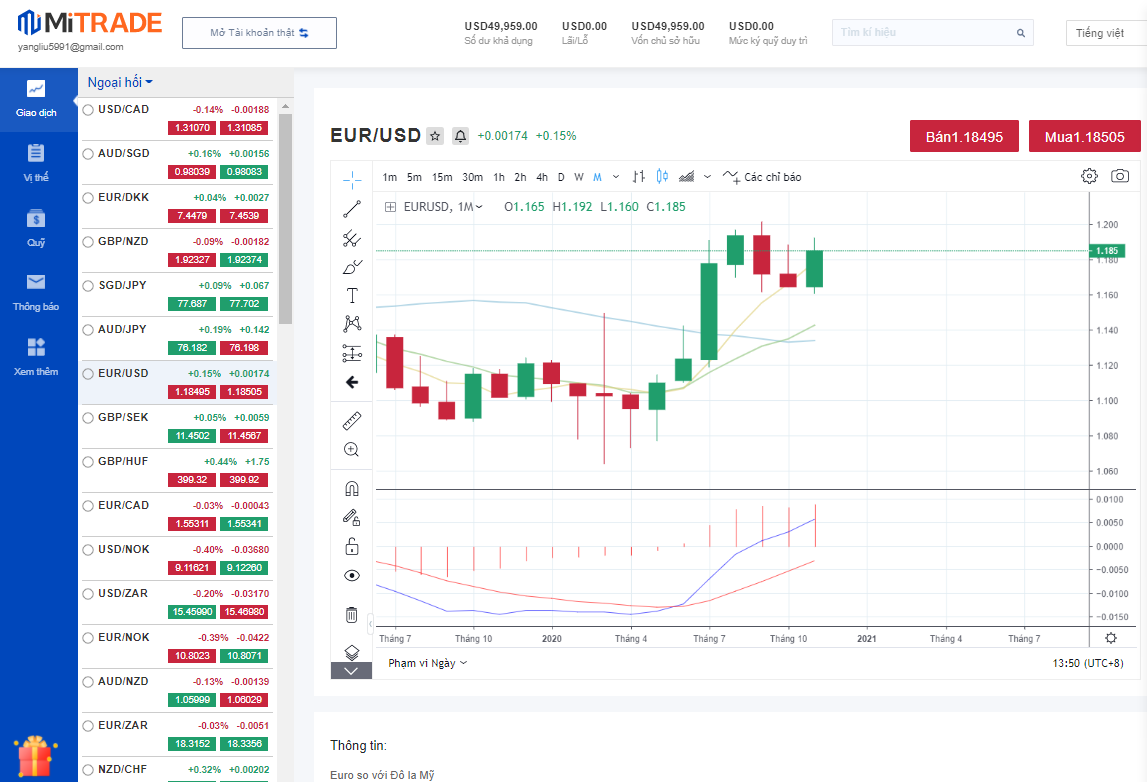
Task: Select the USD/CAD radio button
Action: click(88, 110)
